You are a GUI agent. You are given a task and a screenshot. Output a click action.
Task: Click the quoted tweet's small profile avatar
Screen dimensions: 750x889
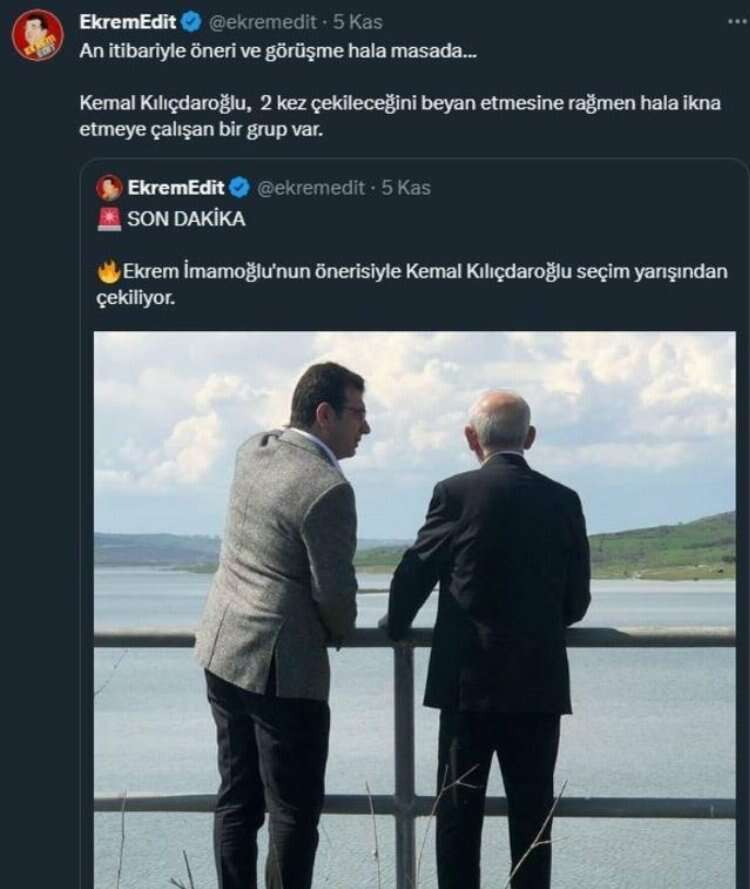pyautogui.click(x=109, y=188)
